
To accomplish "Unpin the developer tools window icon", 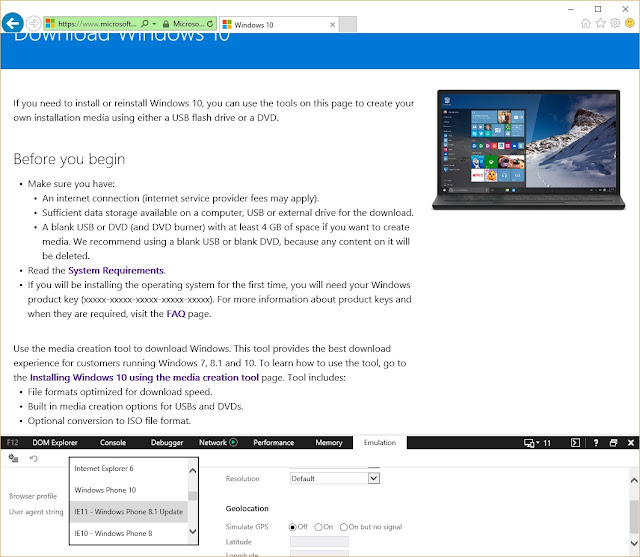I will coord(613,442).
